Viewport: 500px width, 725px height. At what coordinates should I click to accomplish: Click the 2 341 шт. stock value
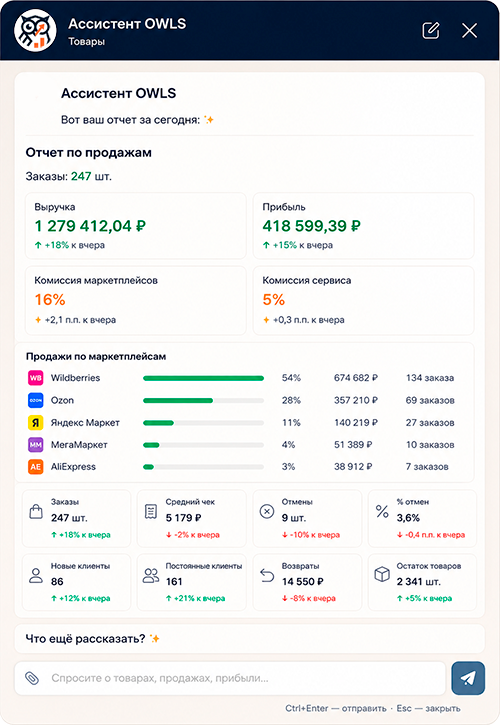click(419, 582)
